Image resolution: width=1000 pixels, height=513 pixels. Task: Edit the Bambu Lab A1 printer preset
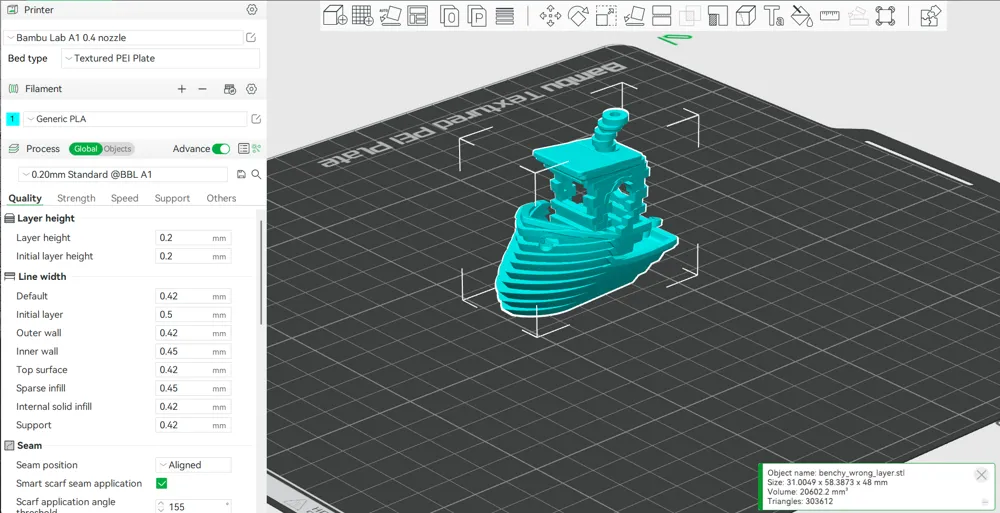(x=251, y=38)
